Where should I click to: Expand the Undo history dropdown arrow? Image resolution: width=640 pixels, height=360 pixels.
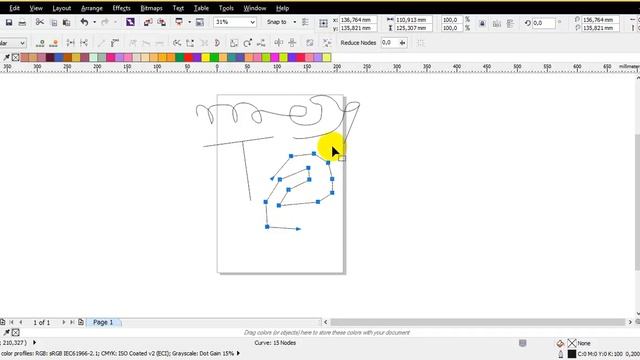tap(94, 22)
